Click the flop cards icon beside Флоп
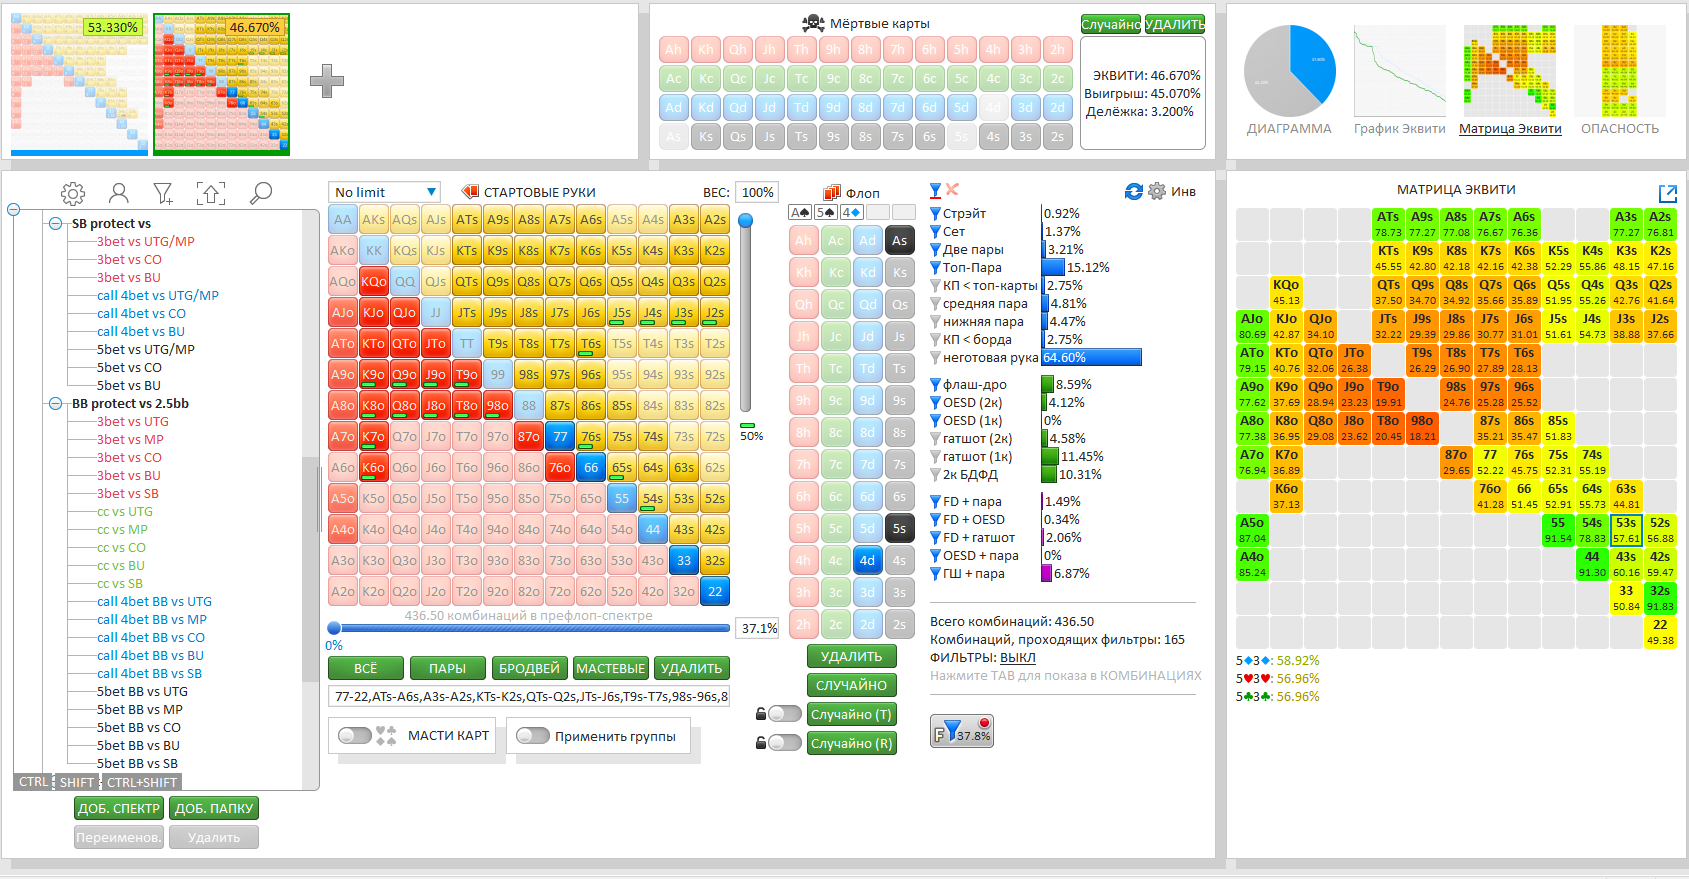This screenshot has width=1689, height=879. (x=831, y=193)
